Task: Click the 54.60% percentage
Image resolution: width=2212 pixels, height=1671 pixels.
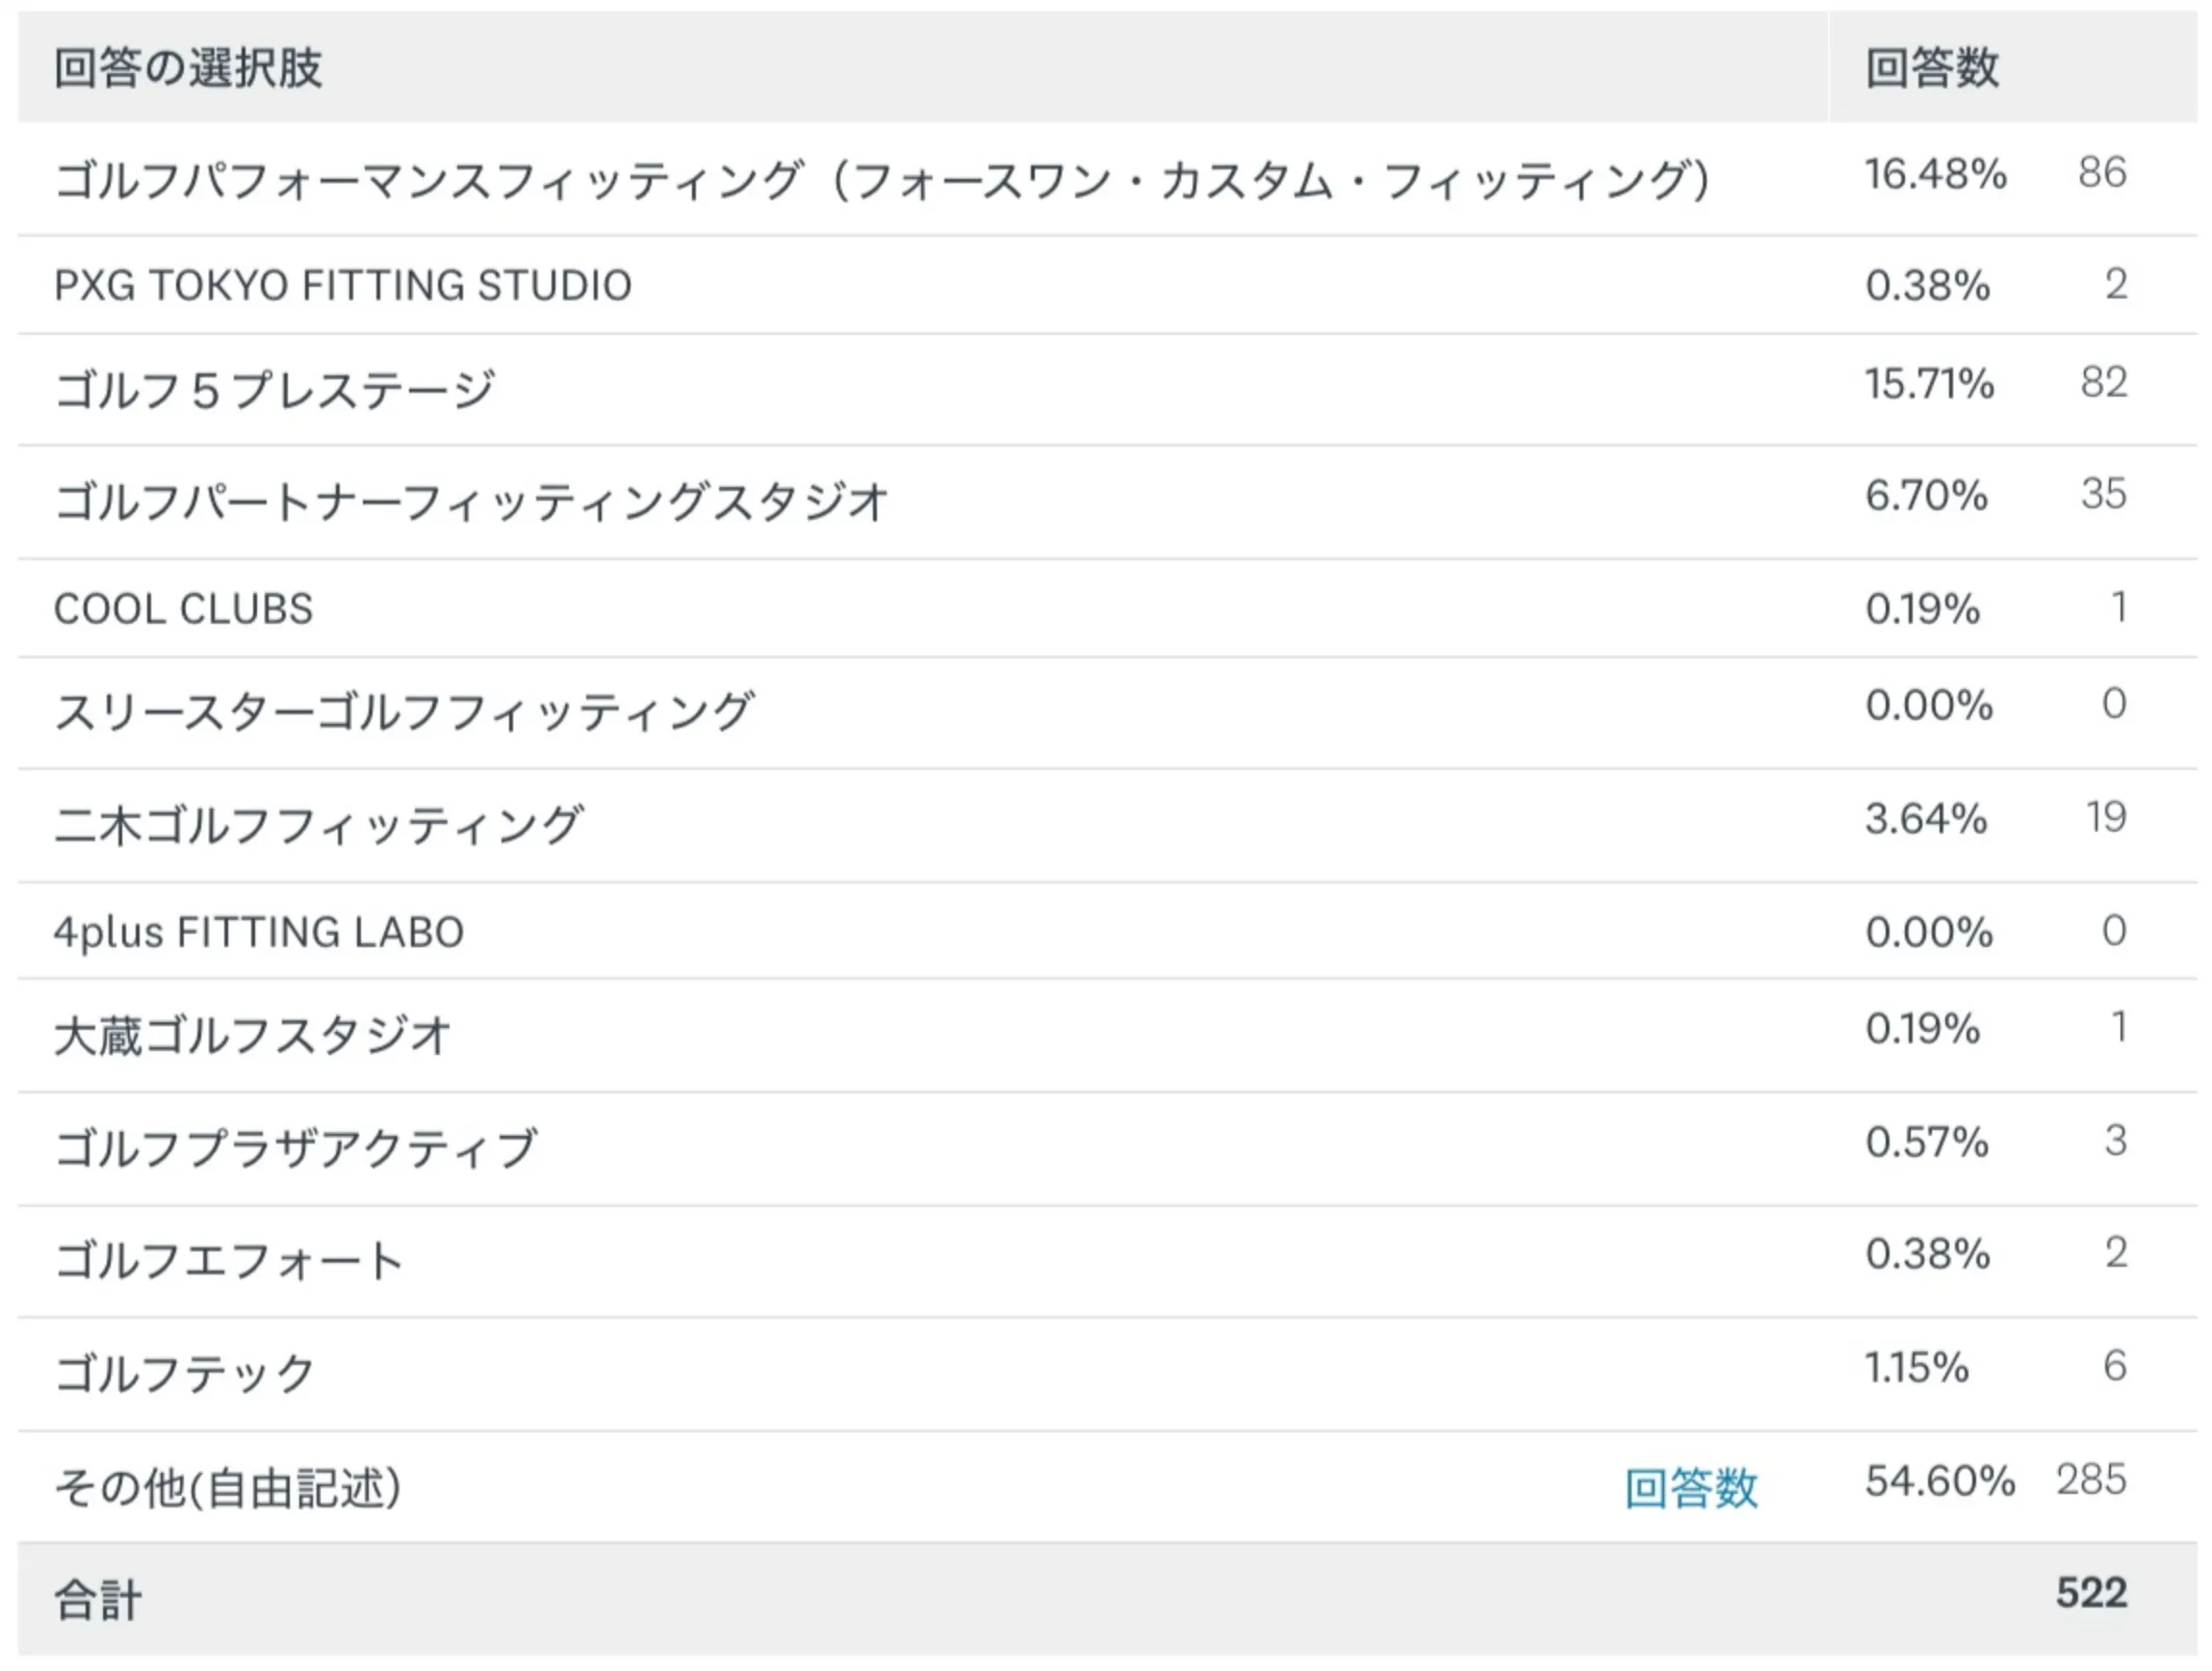Action: [1939, 1481]
